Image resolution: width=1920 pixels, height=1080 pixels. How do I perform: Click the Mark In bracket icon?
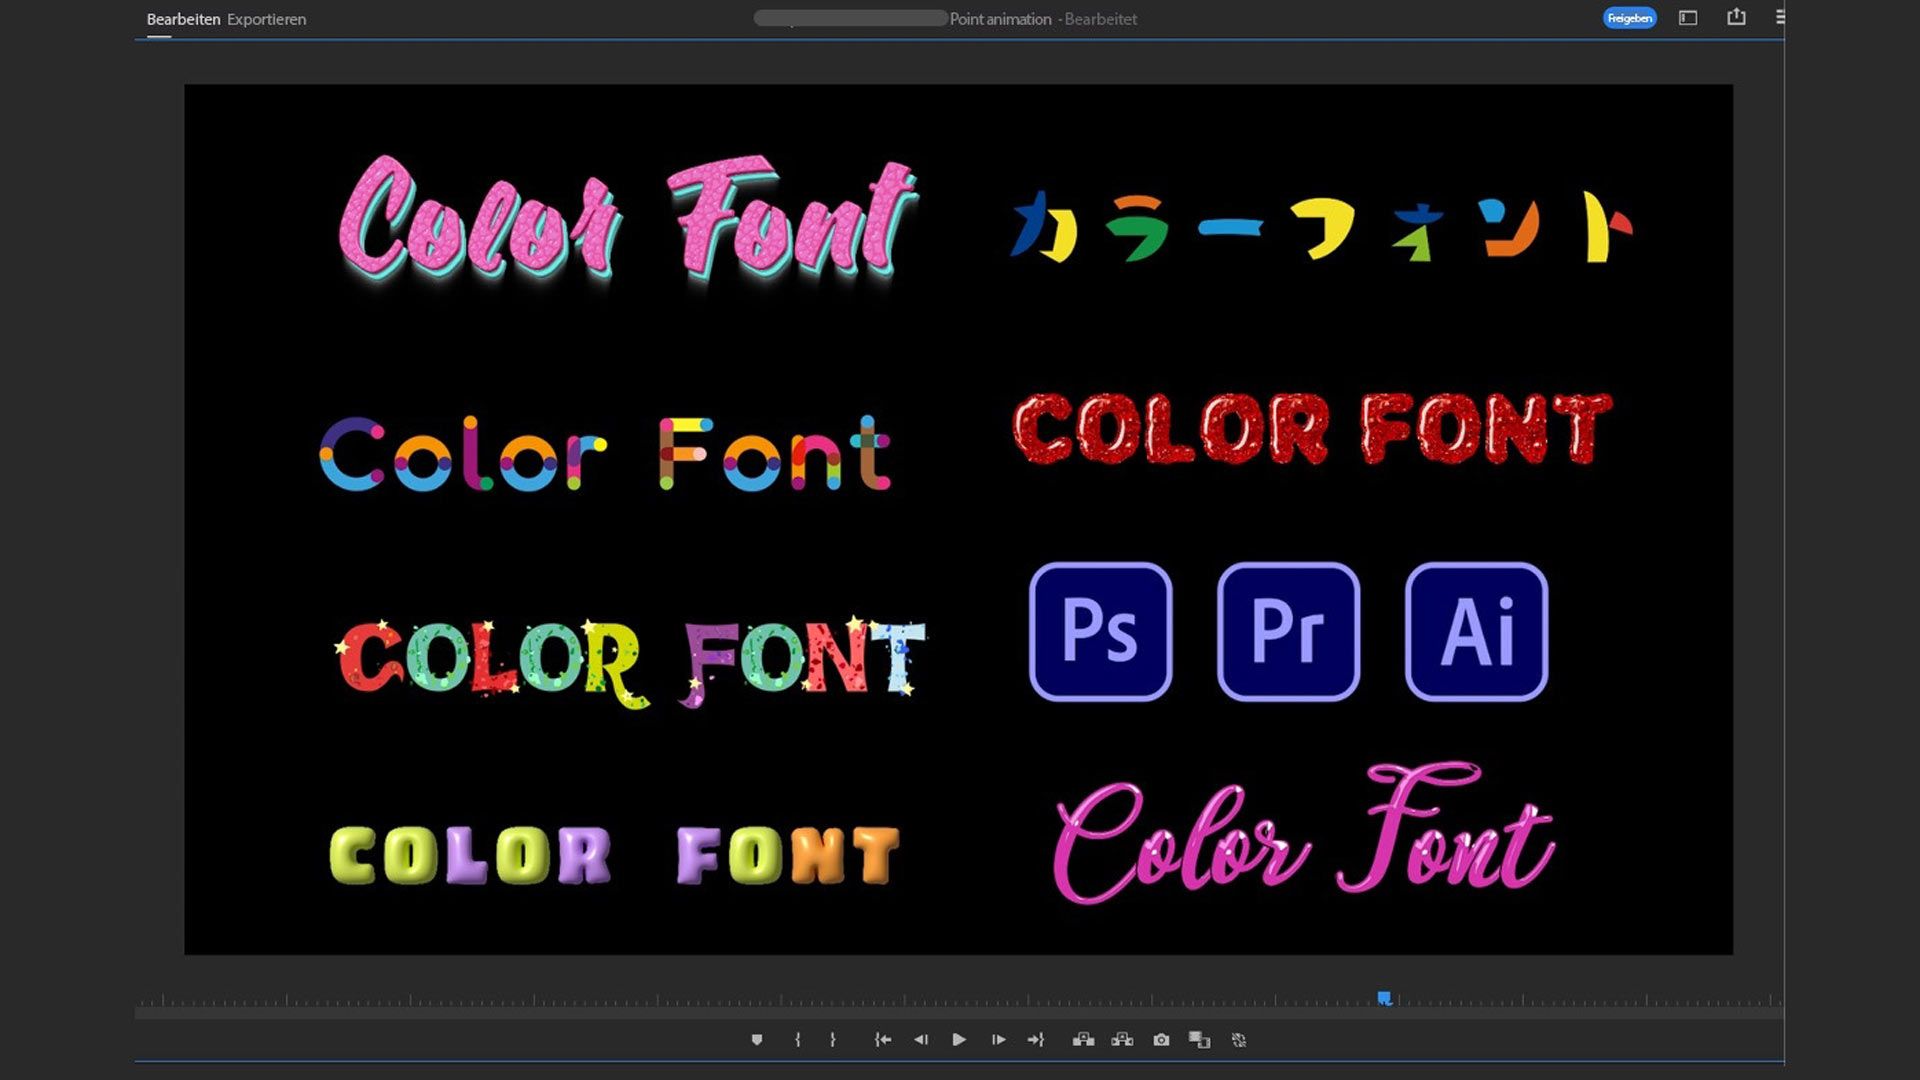tap(797, 1040)
